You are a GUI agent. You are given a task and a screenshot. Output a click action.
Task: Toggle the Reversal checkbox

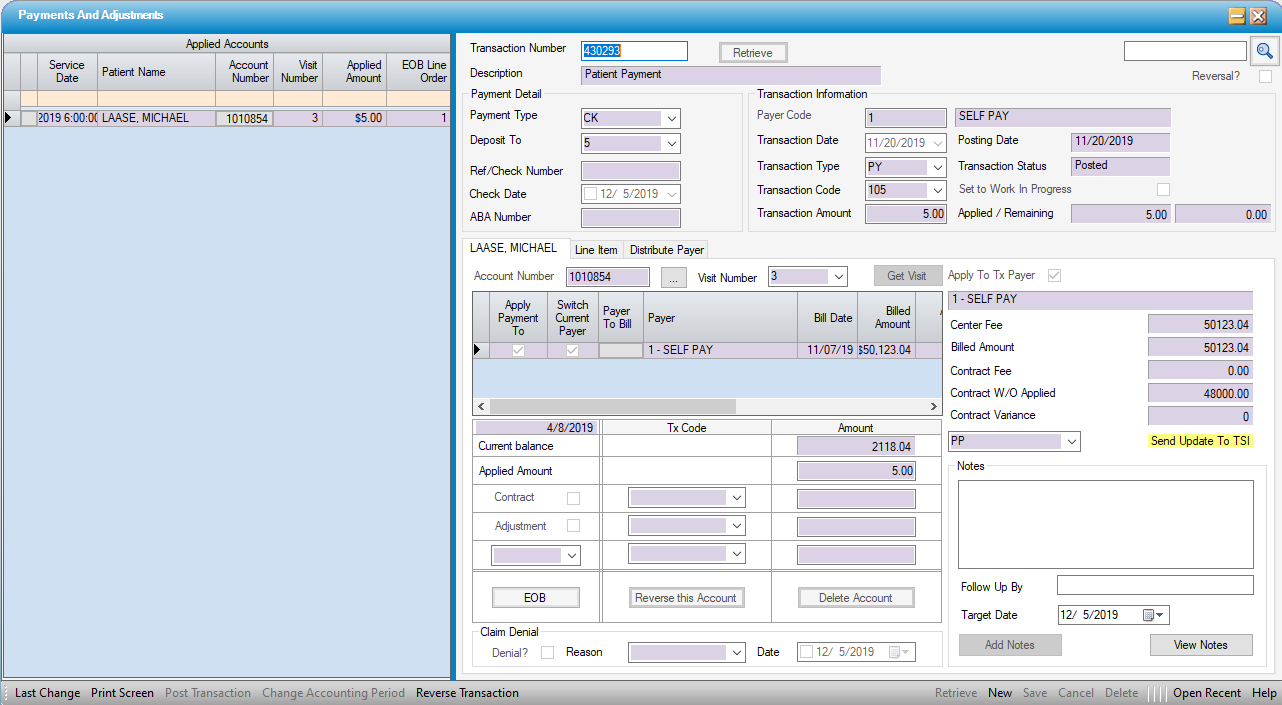pos(1265,76)
